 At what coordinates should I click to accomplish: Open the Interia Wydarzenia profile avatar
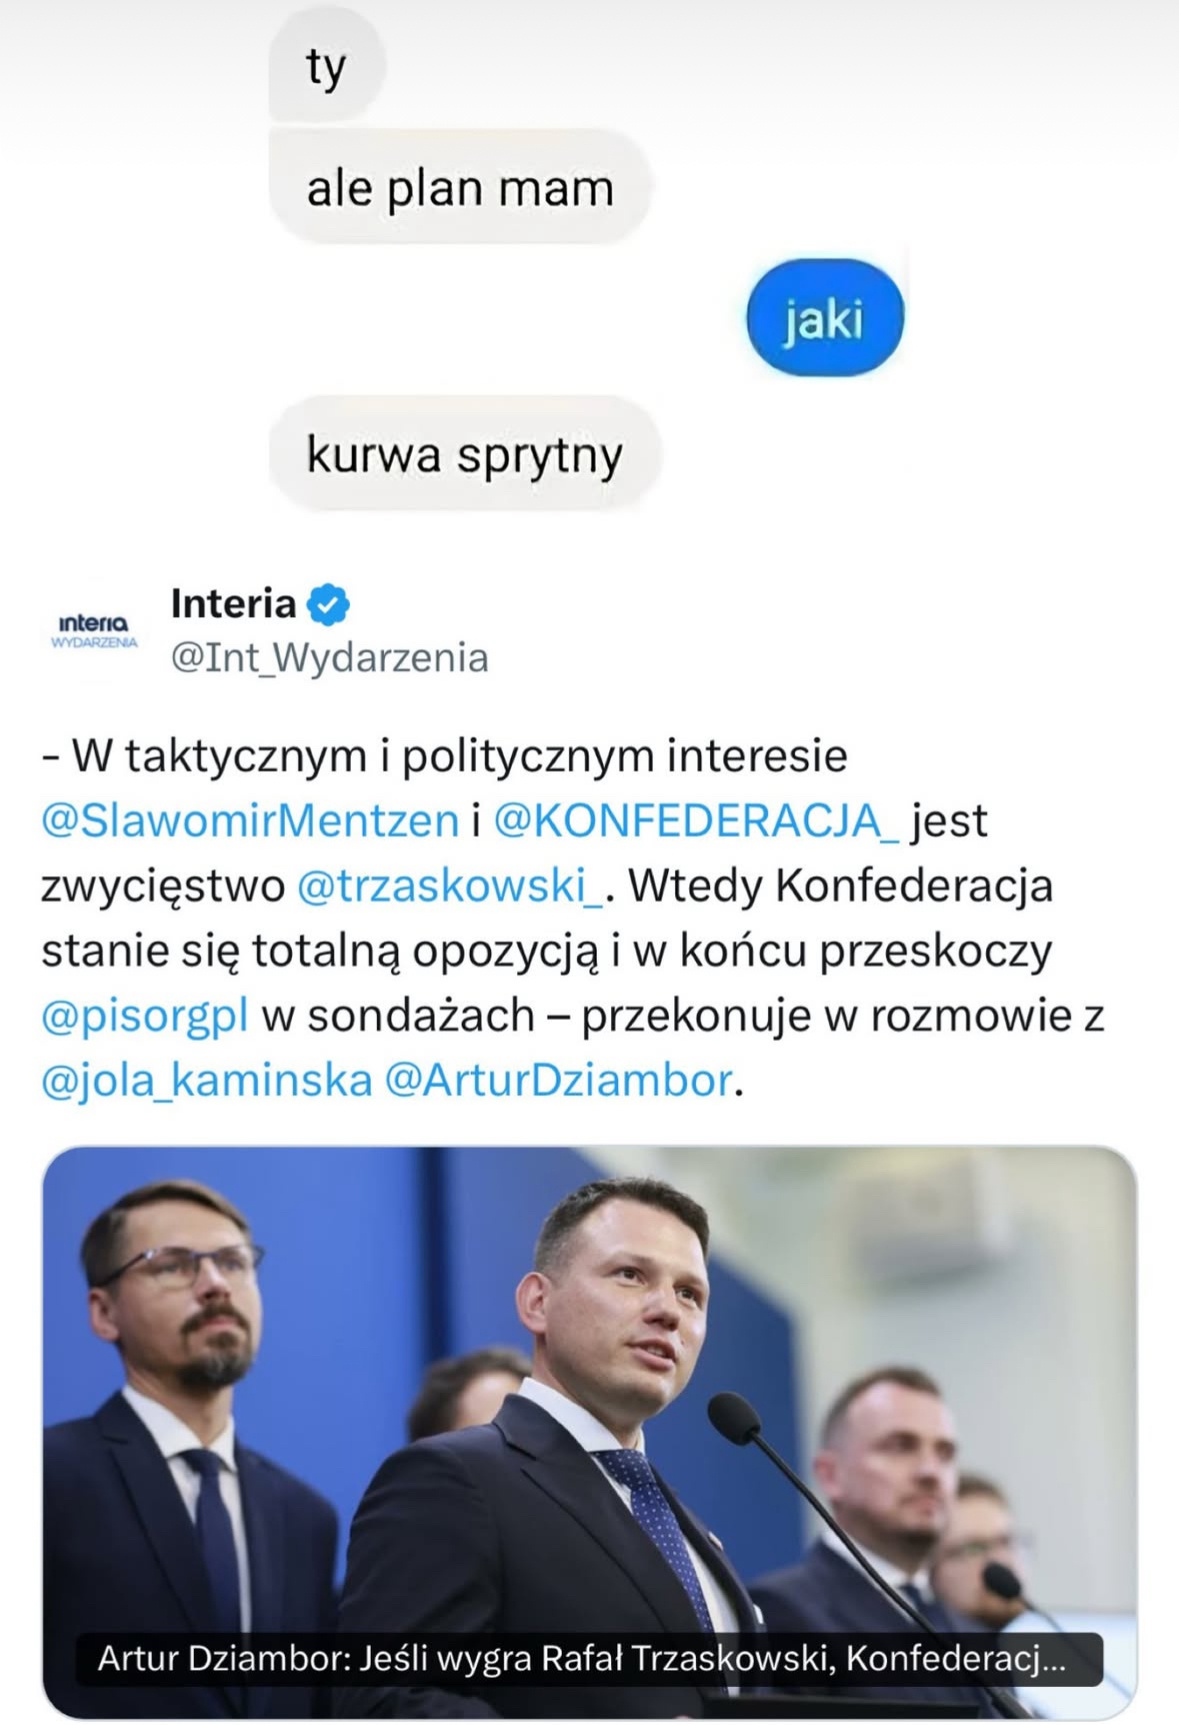click(x=94, y=631)
